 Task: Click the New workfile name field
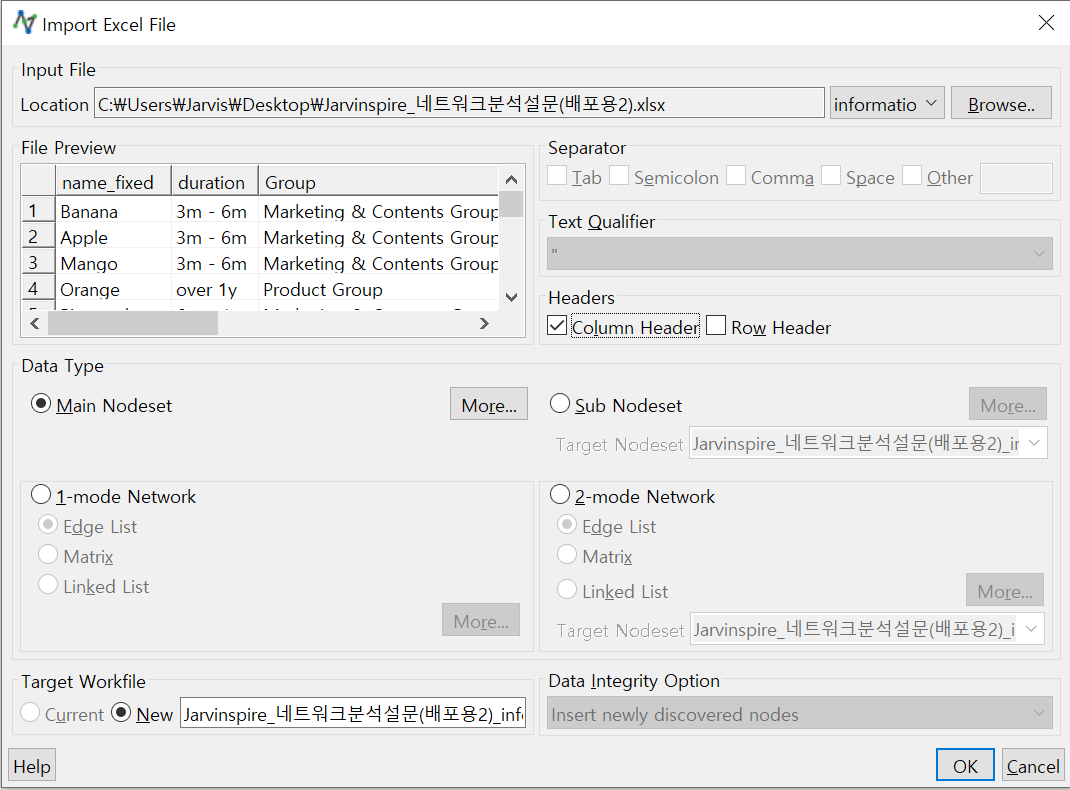(x=353, y=714)
